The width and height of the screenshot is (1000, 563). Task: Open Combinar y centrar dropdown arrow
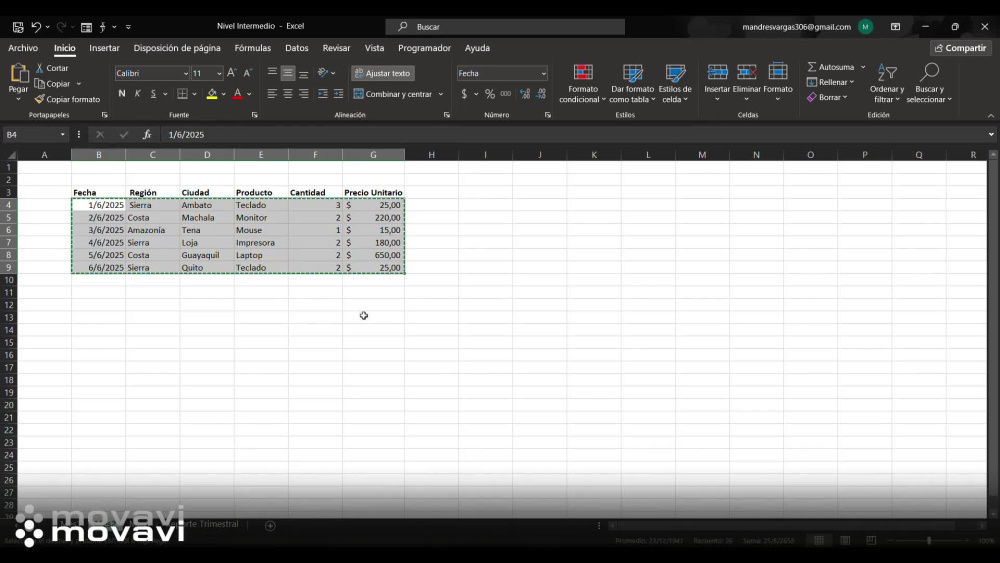click(441, 94)
